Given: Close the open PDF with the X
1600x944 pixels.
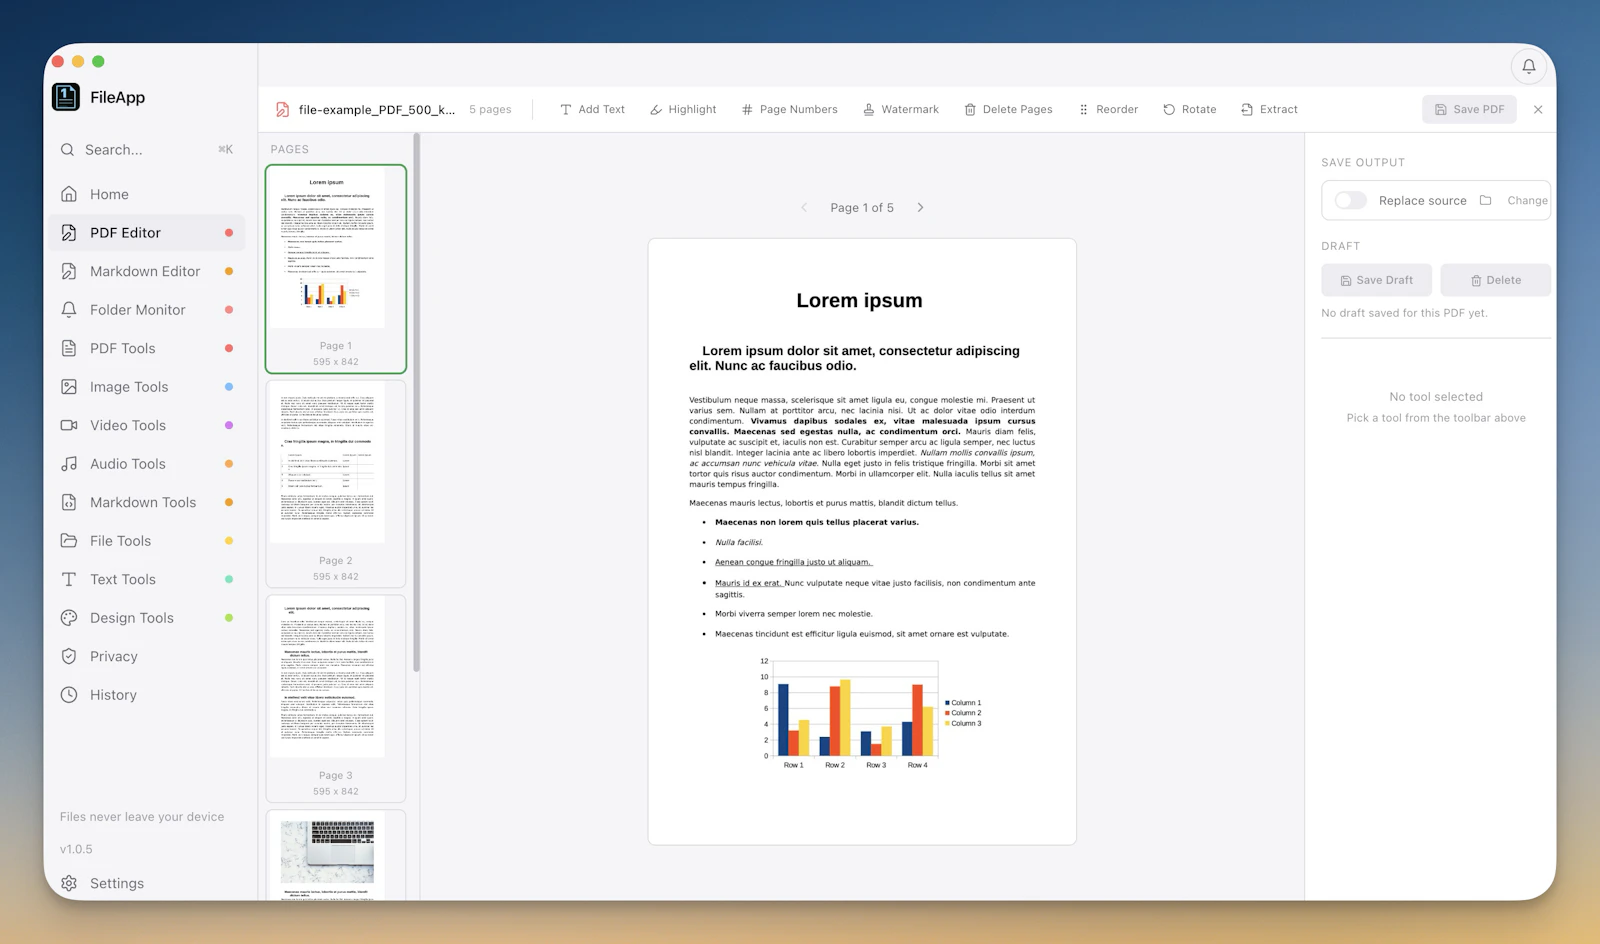Looking at the screenshot, I should click(x=1538, y=110).
